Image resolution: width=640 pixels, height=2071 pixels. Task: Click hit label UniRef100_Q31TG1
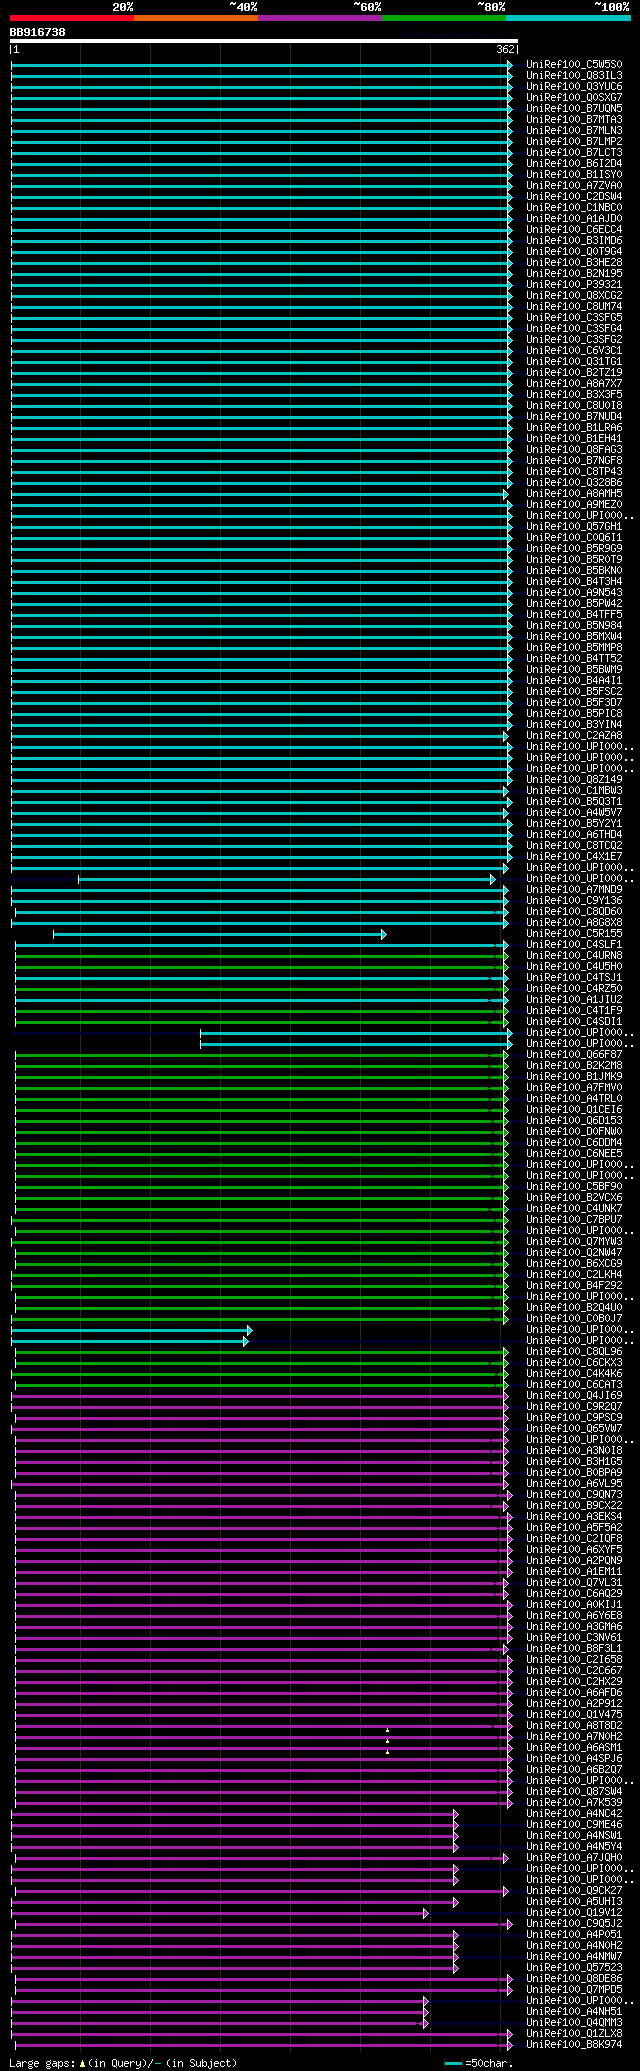[x=574, y=362]
